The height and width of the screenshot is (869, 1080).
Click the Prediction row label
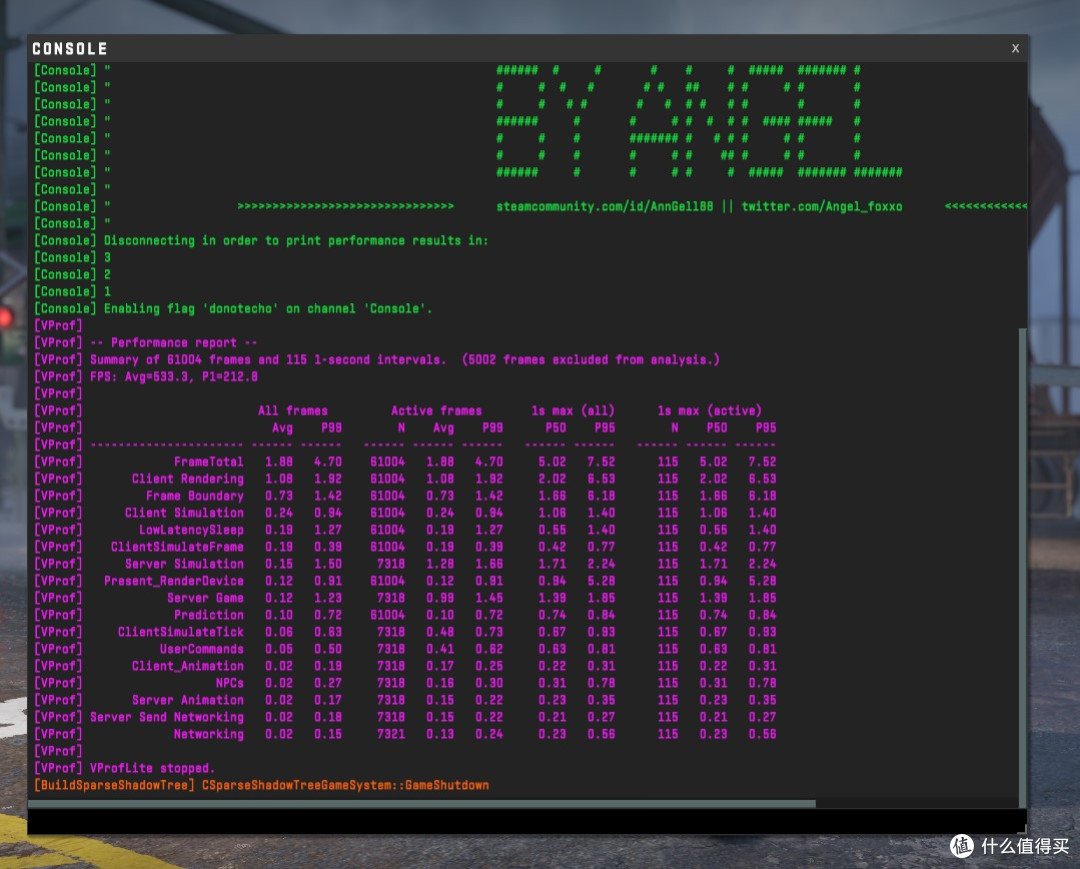tap(208, 614)
